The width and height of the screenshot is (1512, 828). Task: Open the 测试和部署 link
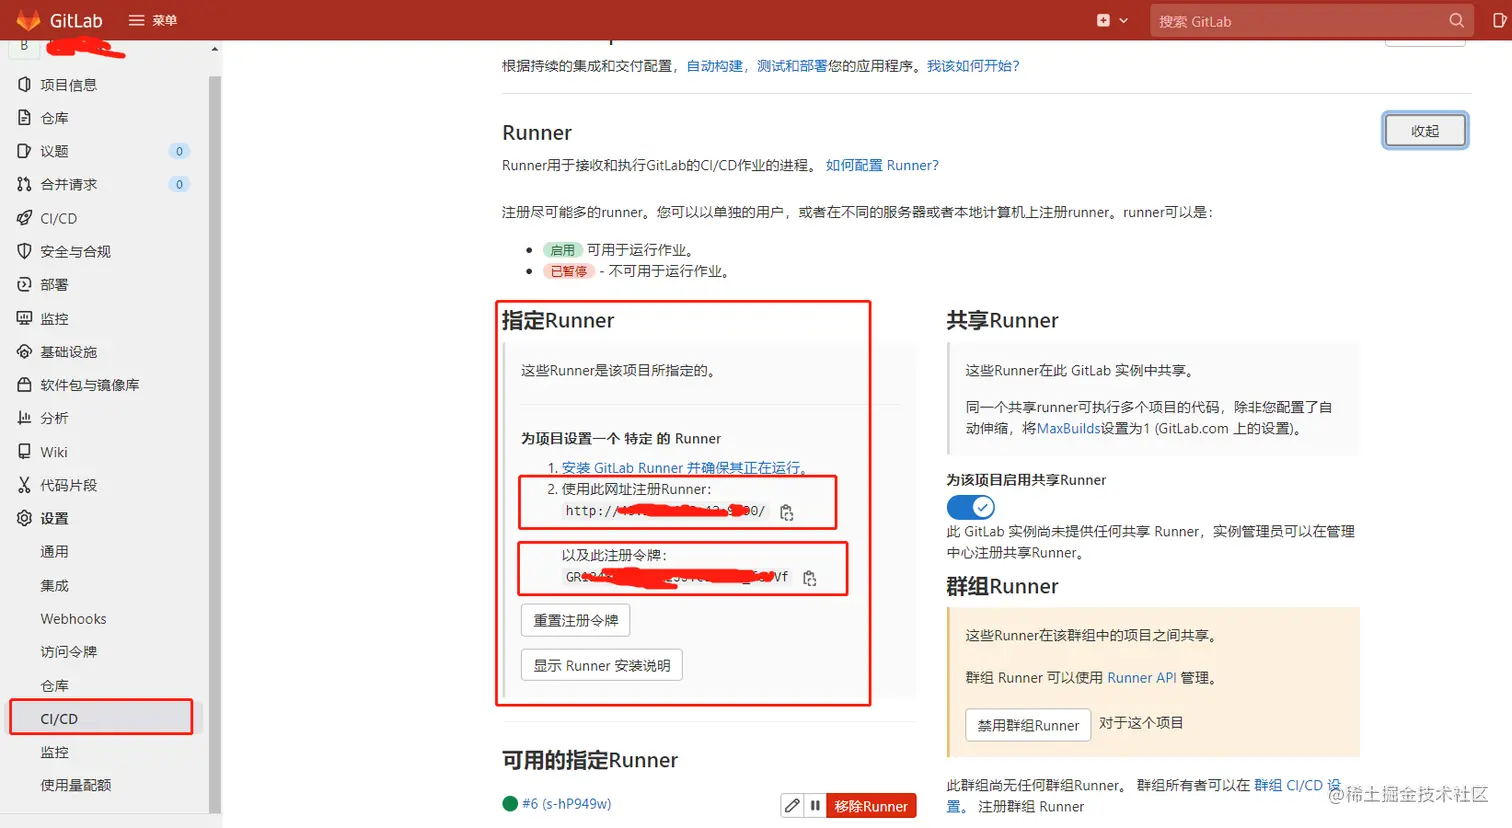[x=792, y=66]
